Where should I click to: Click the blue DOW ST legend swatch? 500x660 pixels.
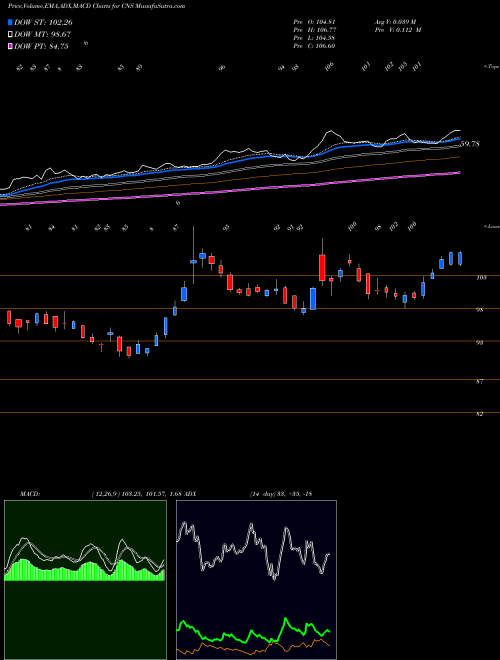pos(10,22)
